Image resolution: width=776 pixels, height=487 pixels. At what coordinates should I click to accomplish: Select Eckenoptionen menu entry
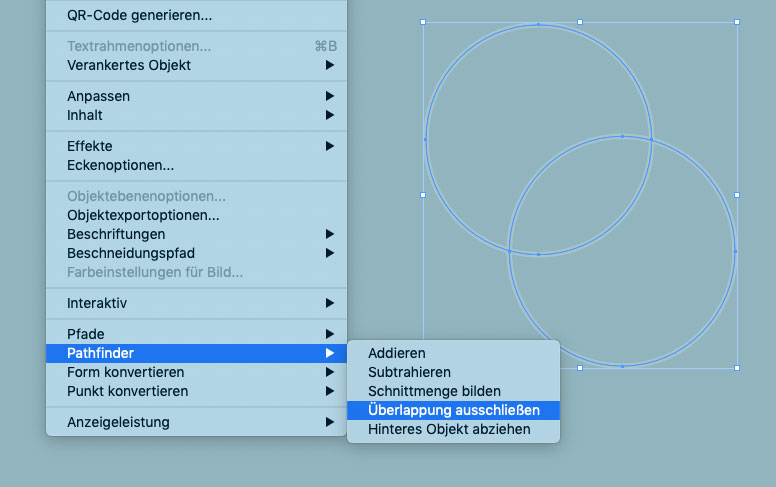click(196, 165)
